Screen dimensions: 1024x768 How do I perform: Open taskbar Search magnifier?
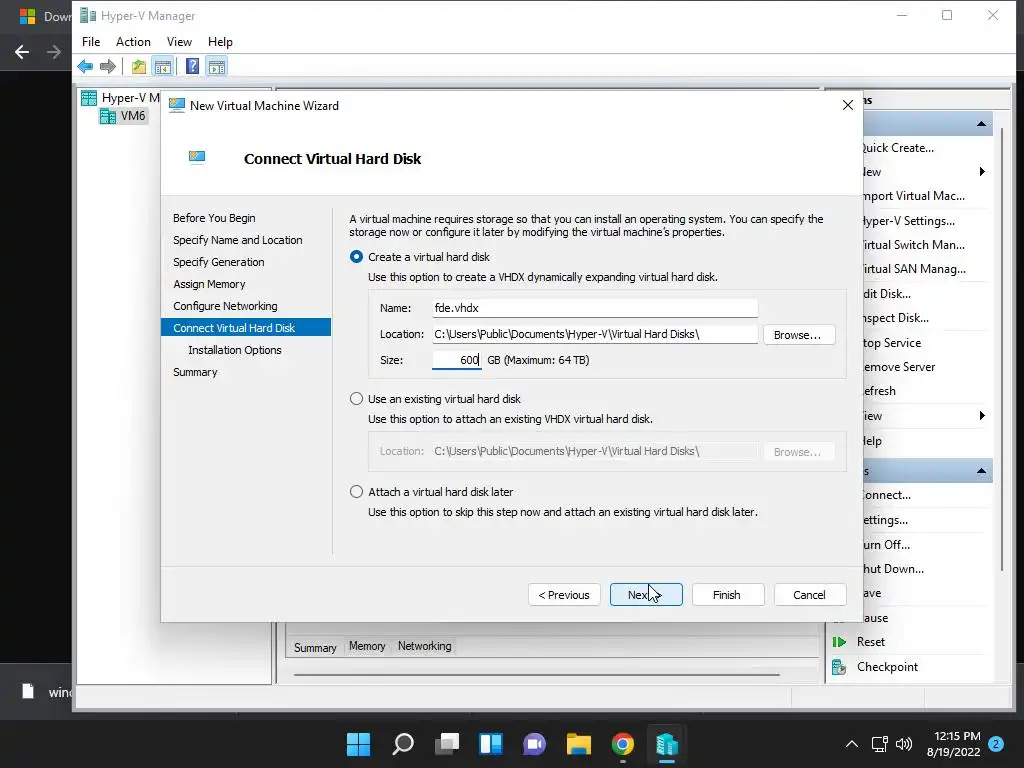[x=403, y=744]
